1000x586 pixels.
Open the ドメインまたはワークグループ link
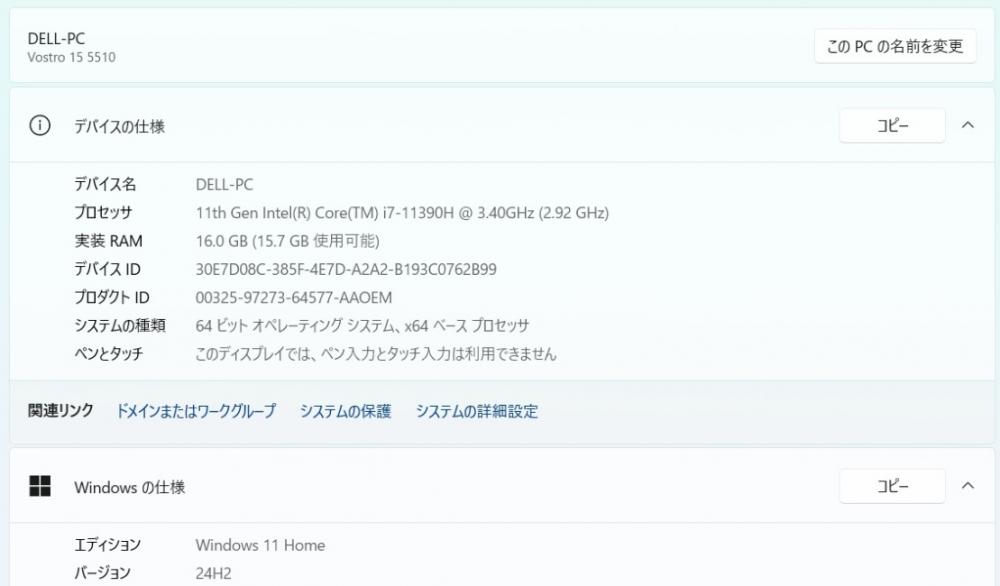point(196,411)
